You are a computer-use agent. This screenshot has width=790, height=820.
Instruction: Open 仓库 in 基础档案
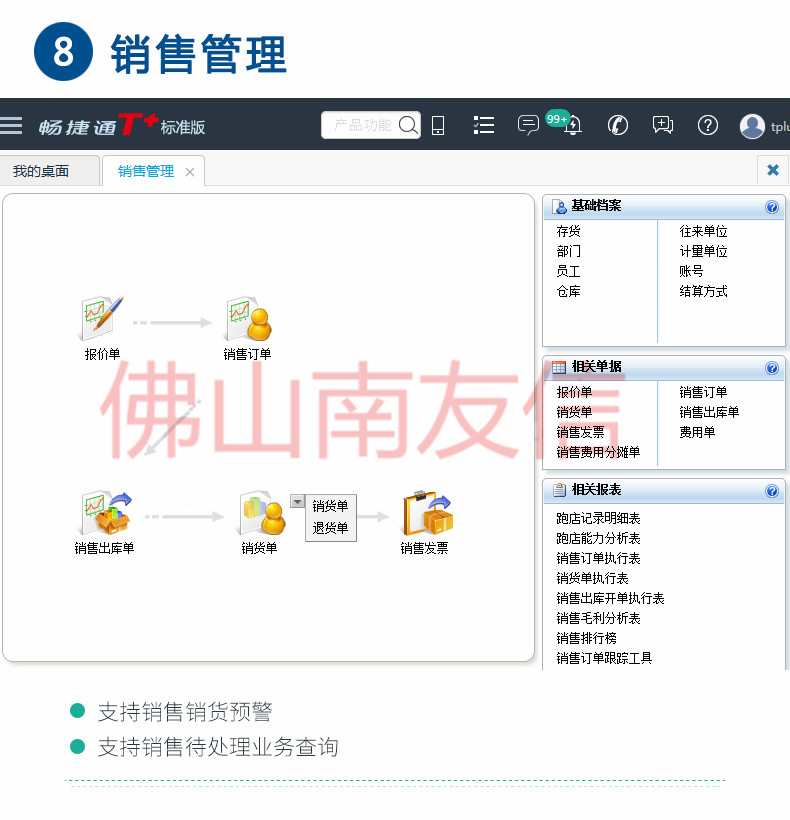[x=568, y=291]
